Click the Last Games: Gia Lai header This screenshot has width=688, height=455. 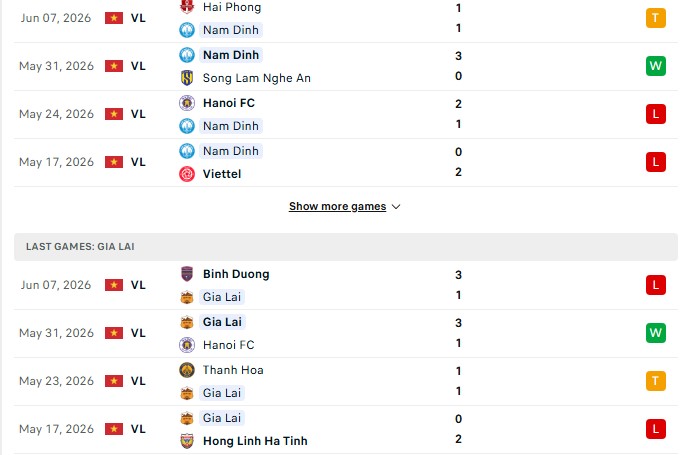tap(346, 247)
